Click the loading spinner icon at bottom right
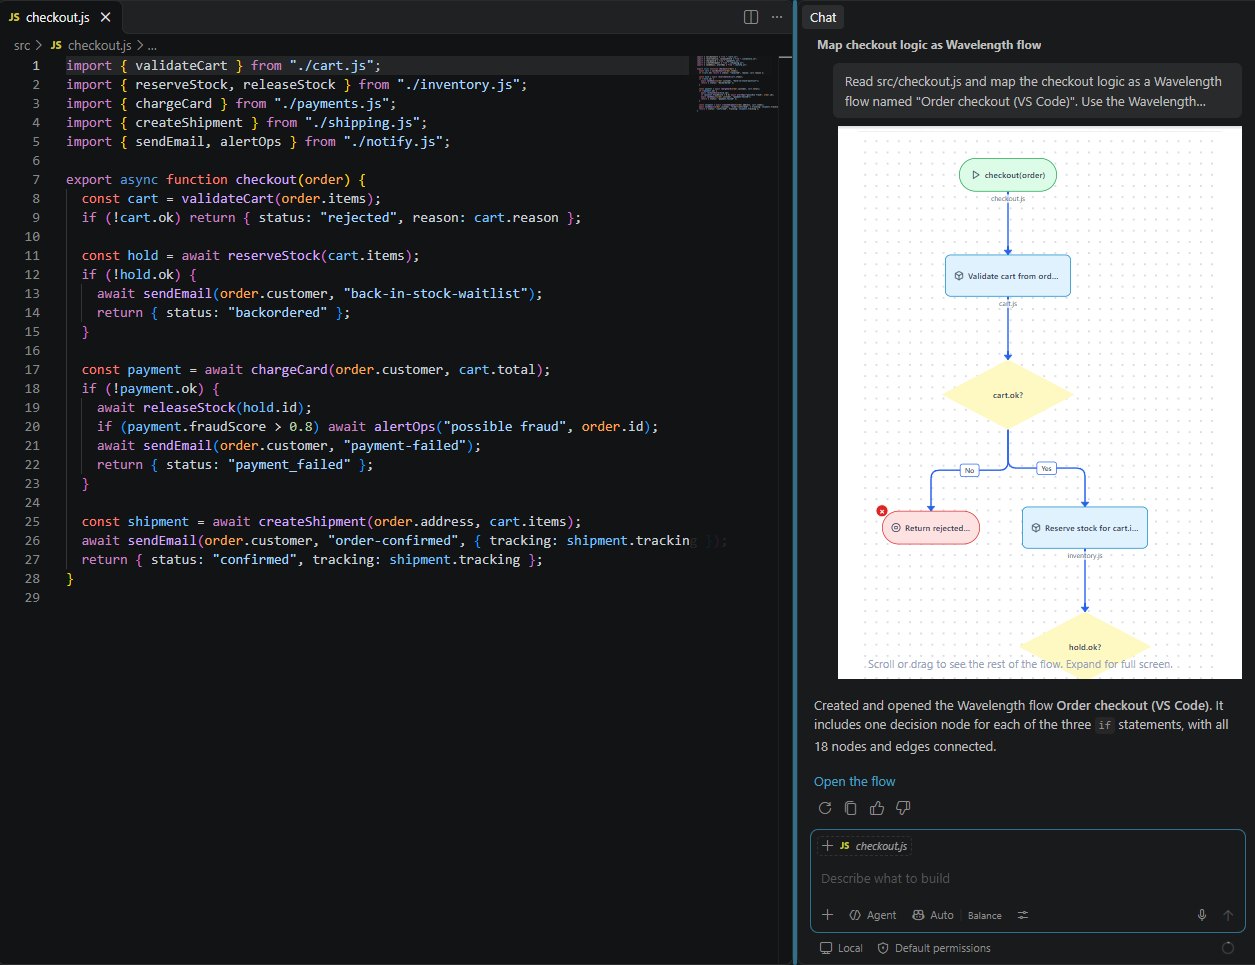 1227,948
